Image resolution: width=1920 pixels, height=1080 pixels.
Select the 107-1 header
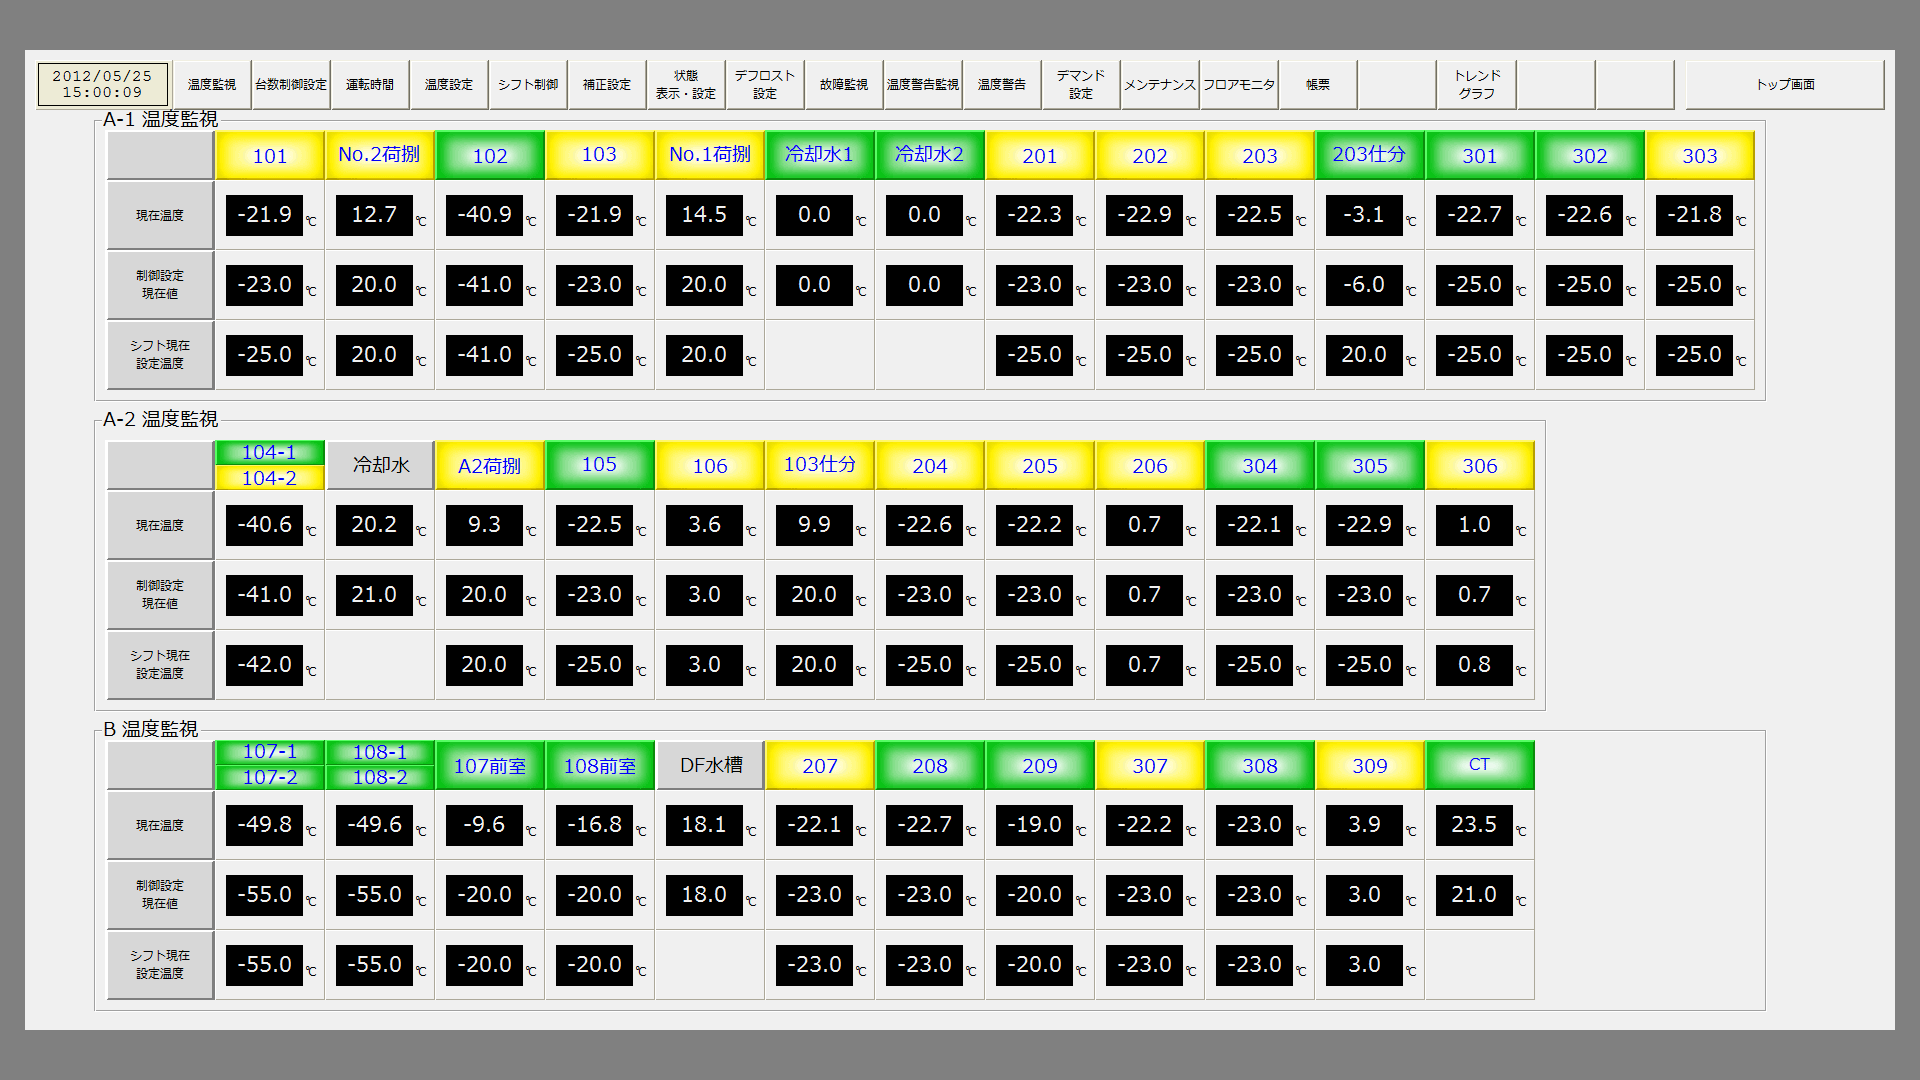(x=270, y=752)
